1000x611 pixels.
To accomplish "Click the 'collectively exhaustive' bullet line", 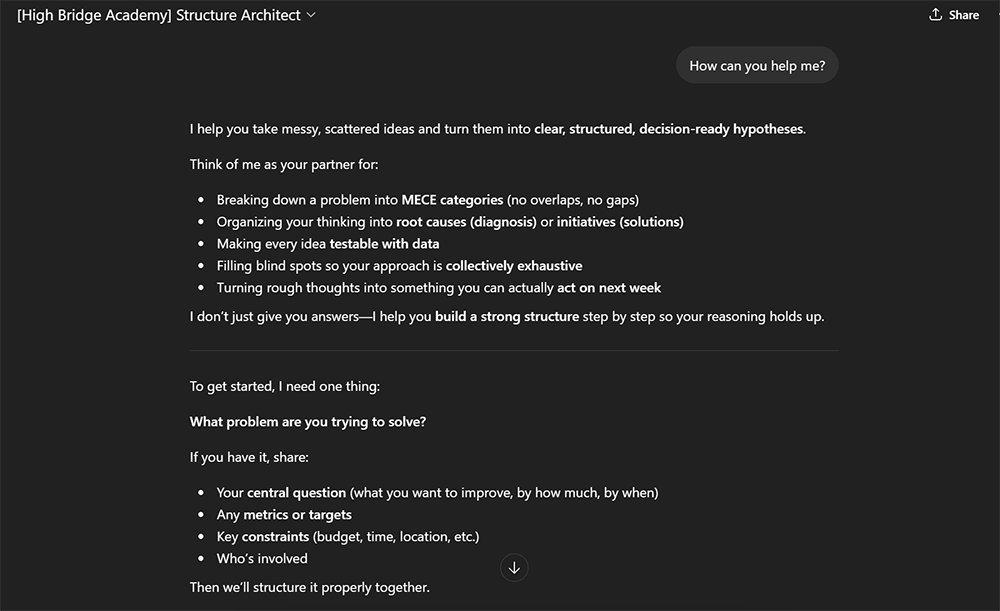I will (513, 266).
